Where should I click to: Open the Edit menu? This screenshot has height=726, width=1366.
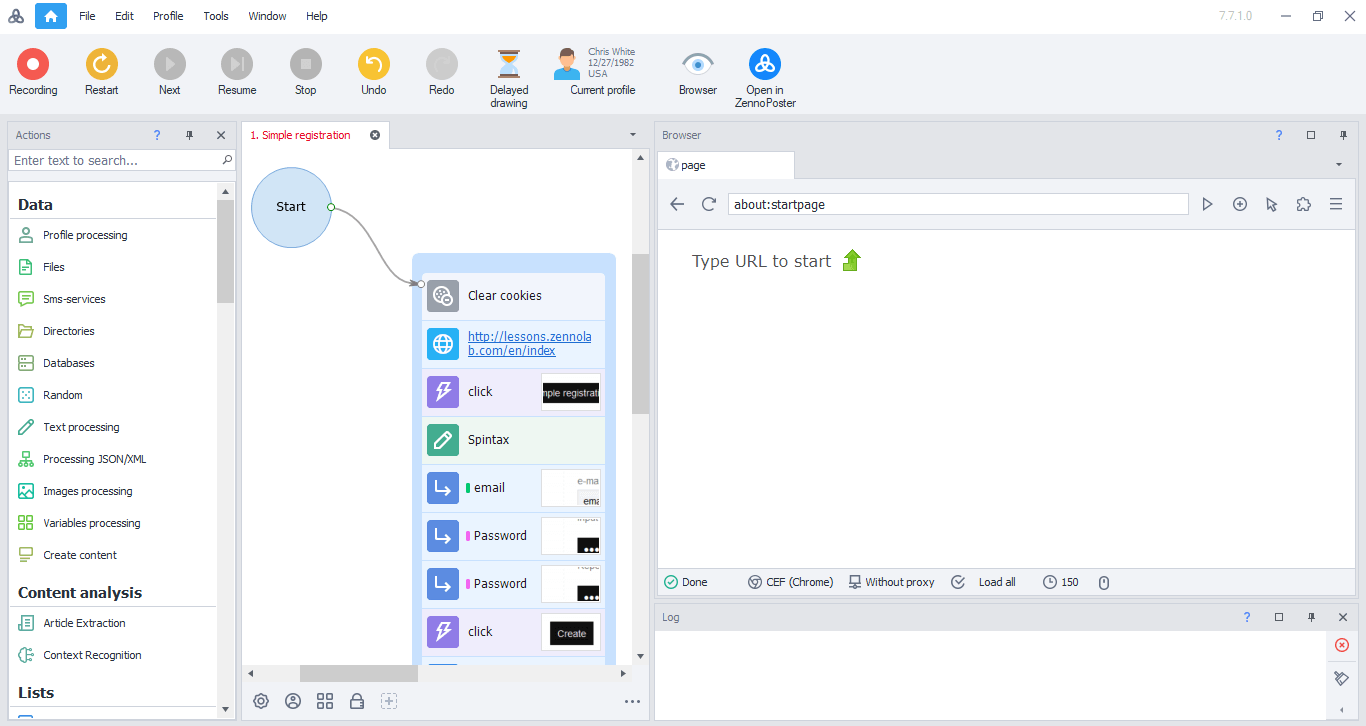pos(124,16)
